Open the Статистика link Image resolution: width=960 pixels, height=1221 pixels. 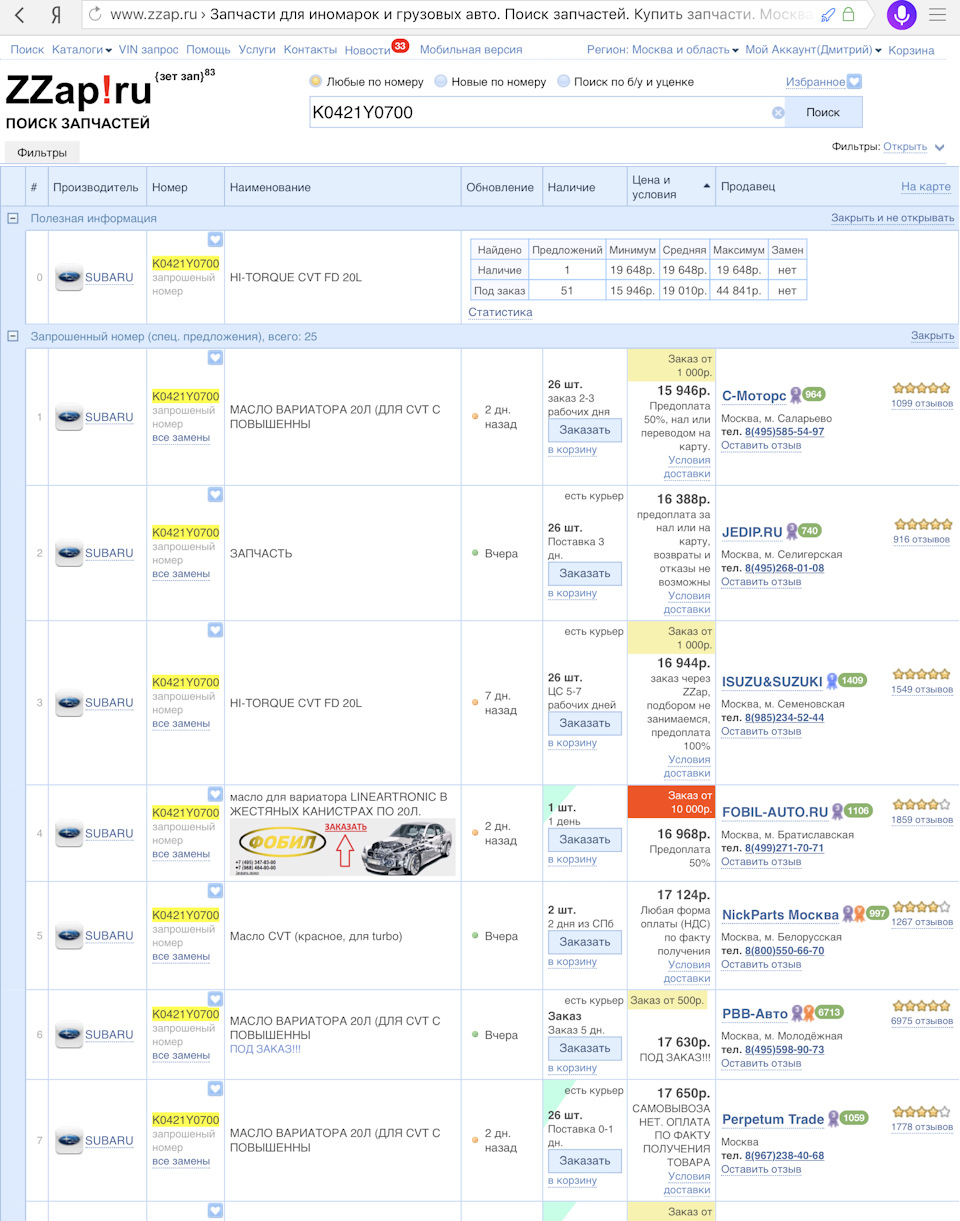point(500,312)
